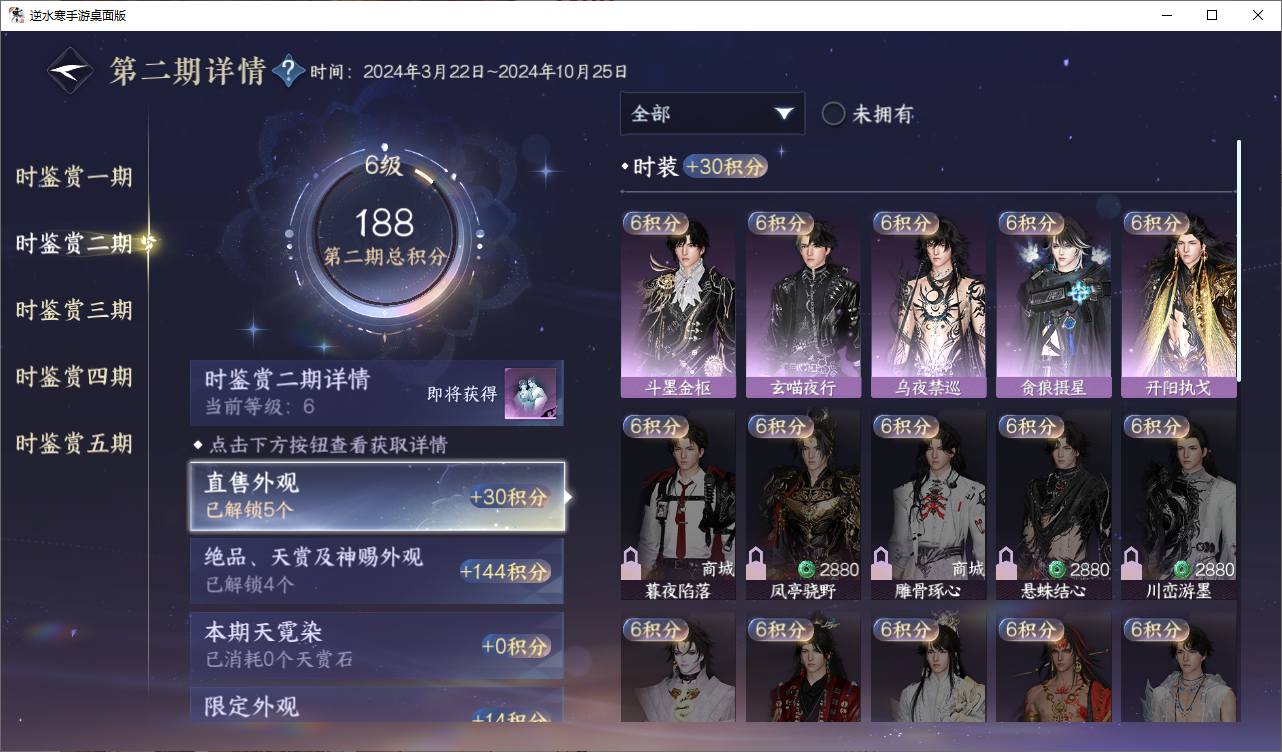Click the circular 188 points level gauge
The image size is (1282, 752).
[384, 236]
